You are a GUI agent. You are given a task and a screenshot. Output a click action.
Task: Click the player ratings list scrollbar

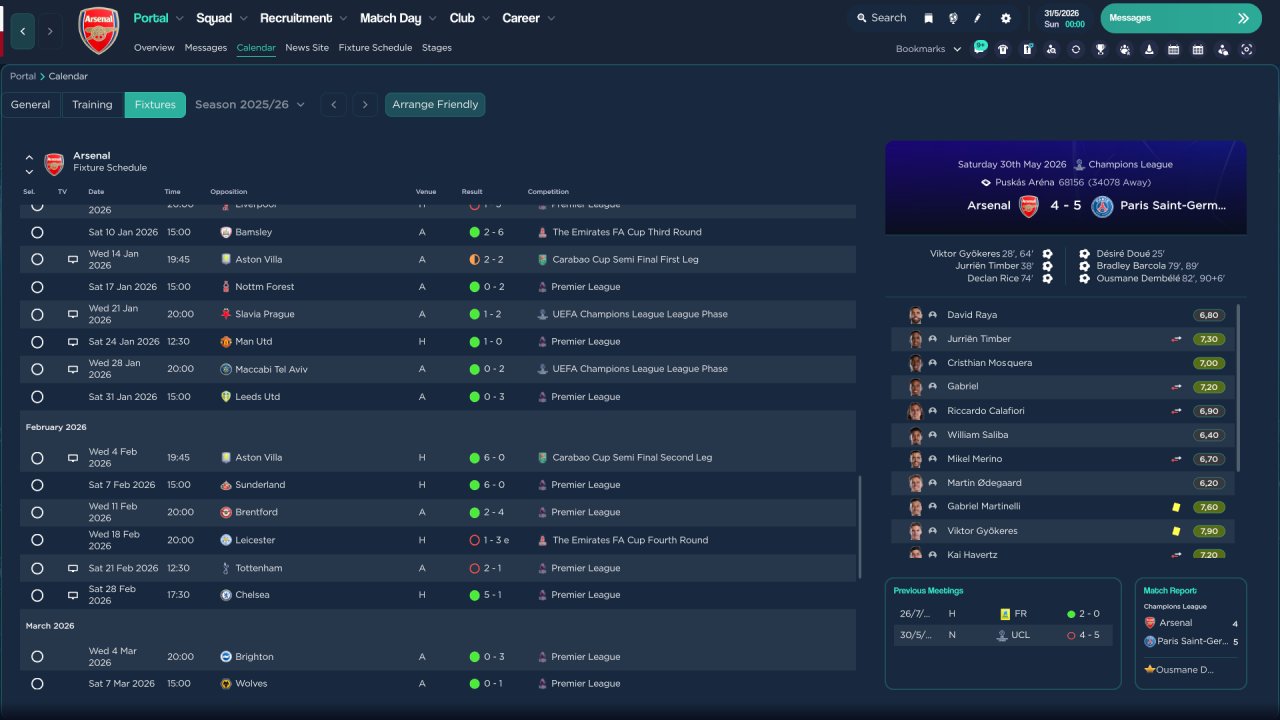click(1238, 387)
